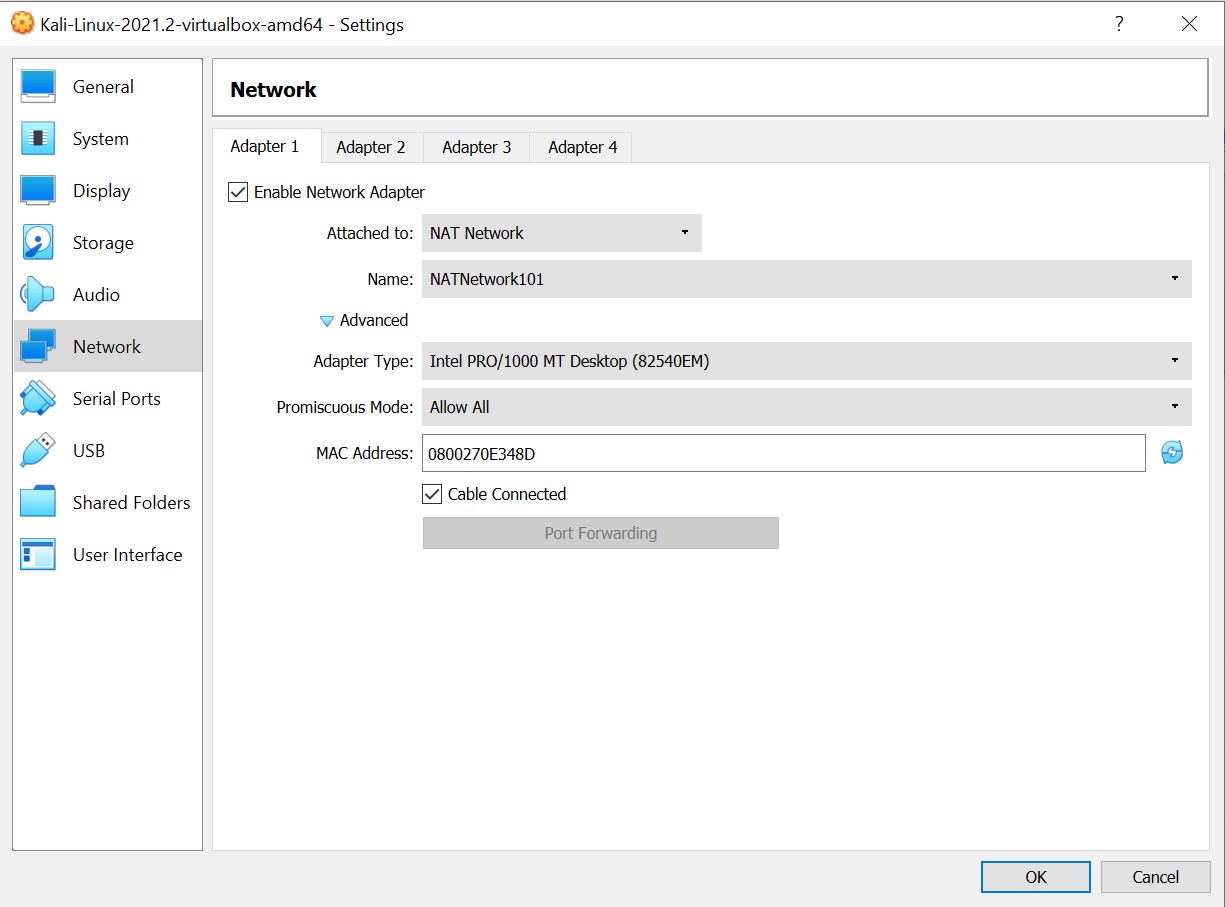This screenshot has height=907, width=1225.
Task: Open the Promiscuous Mode dropdown
Action: click(x=806, y=407)
